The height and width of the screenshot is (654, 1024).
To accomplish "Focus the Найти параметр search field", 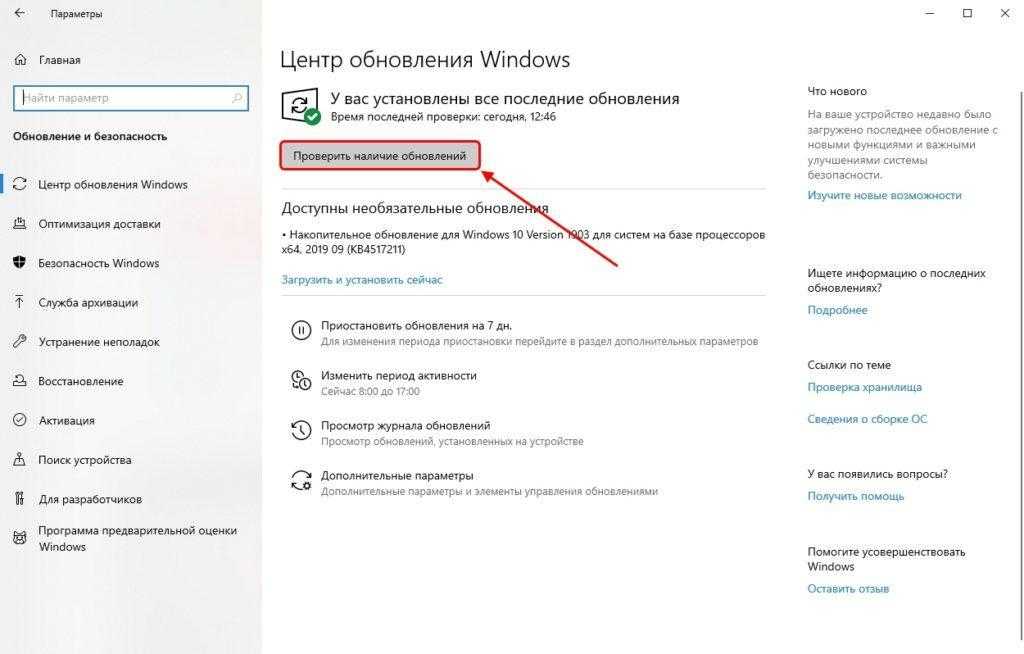I will click(x=131, y=98).
